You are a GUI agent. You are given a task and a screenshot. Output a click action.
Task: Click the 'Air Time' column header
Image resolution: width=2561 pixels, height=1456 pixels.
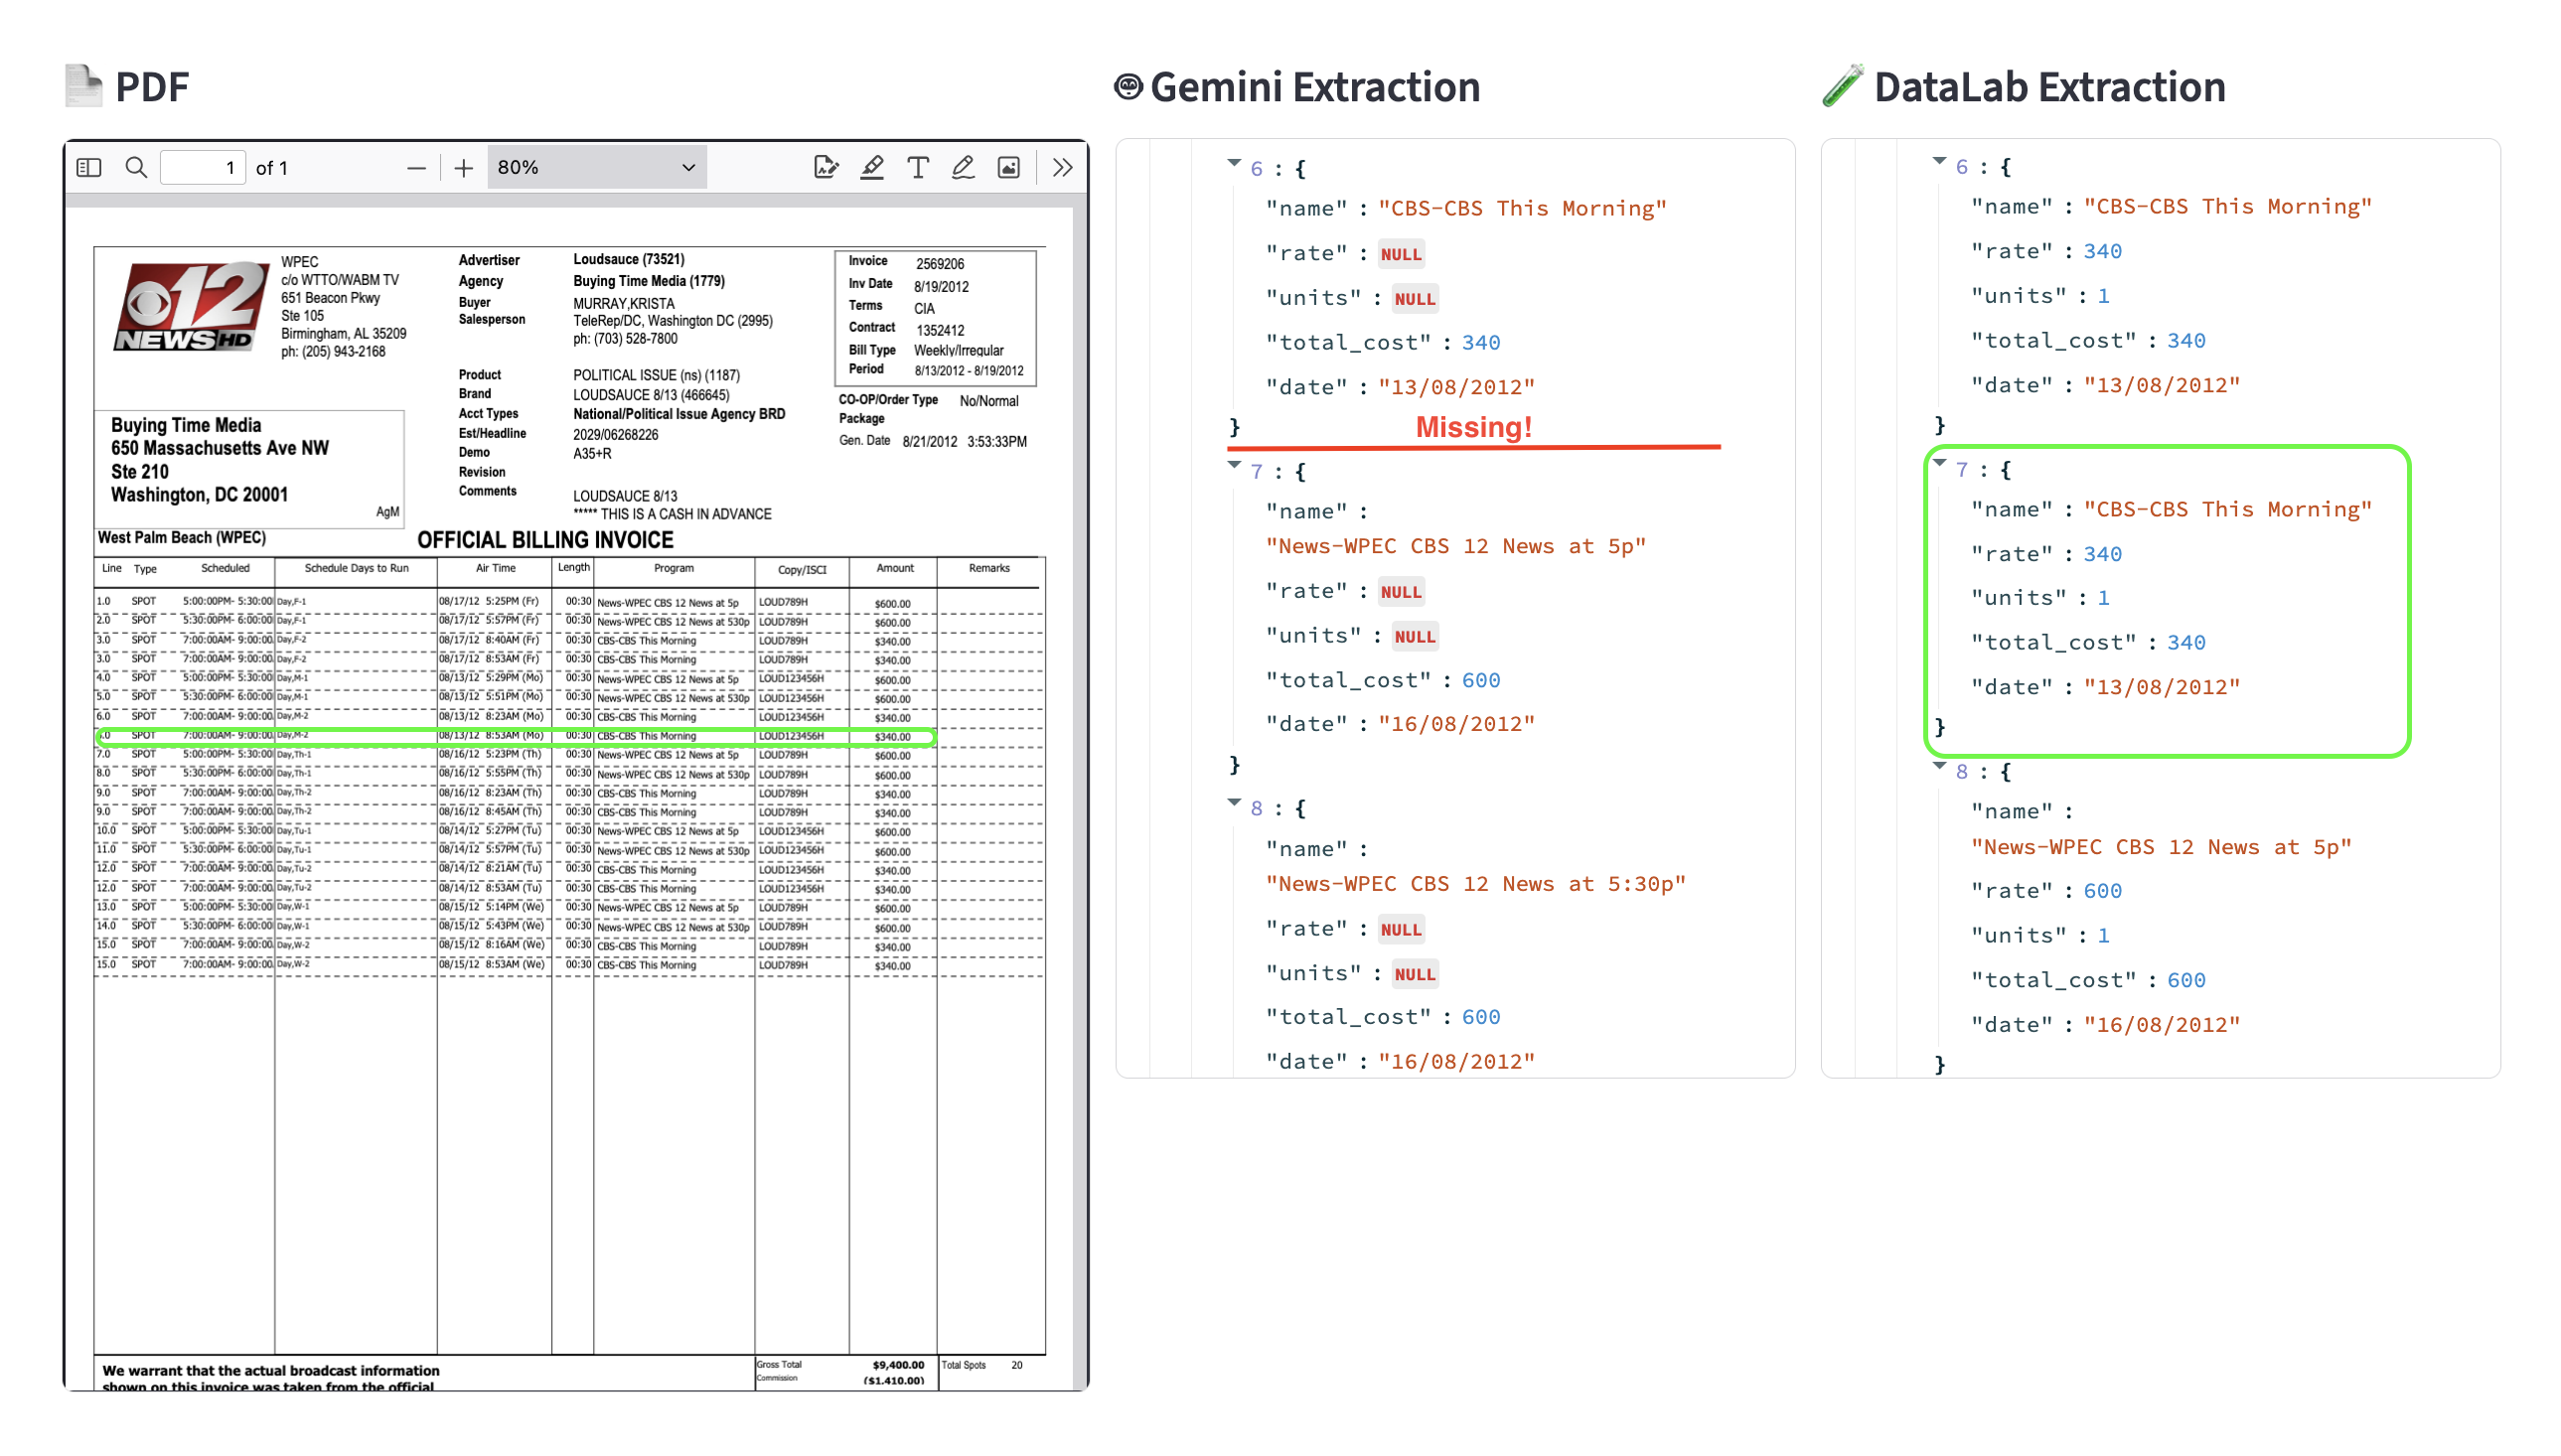495,568
